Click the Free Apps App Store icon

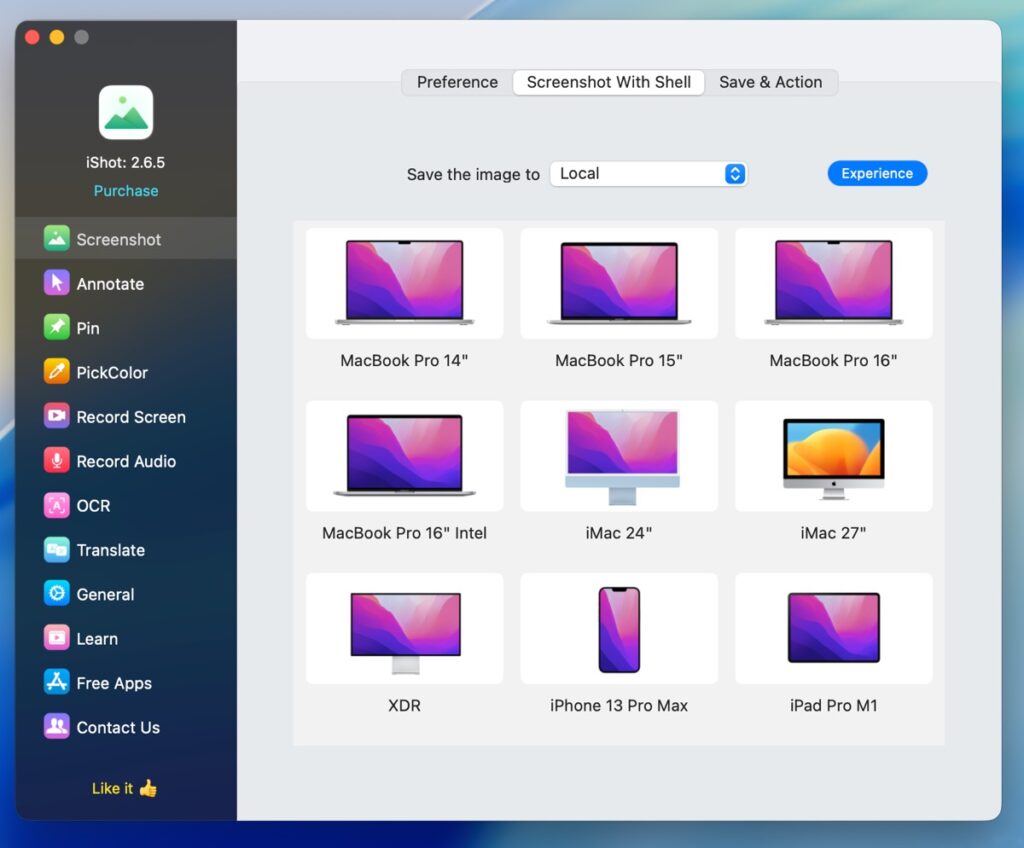tap(57, 682)
